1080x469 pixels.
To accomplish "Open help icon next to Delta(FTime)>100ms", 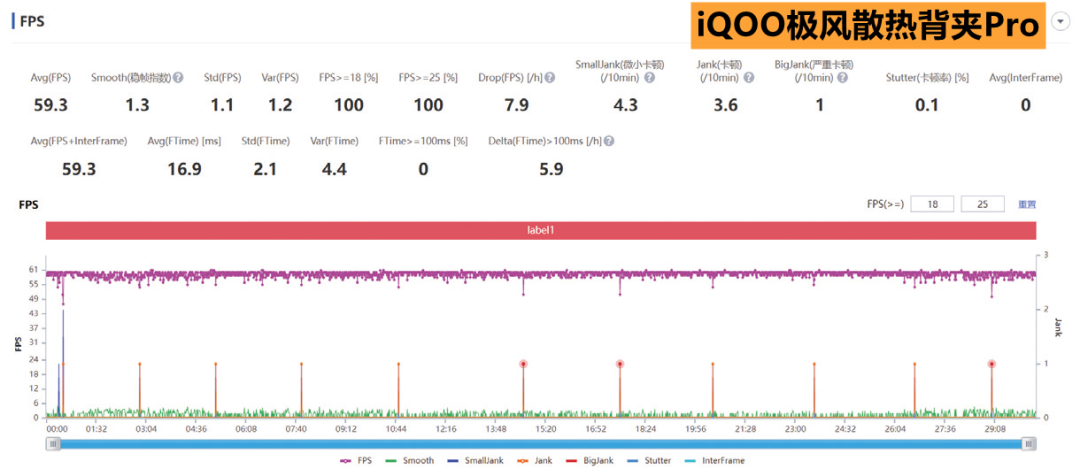I will tap(609, 140).
